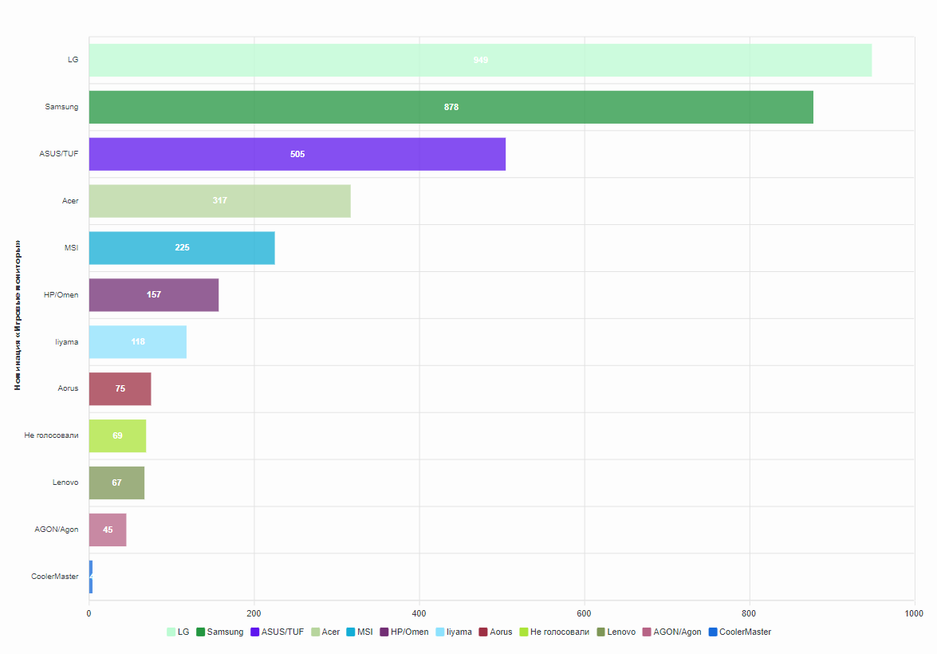Select the MSI bar showing 225

[182, 248]
